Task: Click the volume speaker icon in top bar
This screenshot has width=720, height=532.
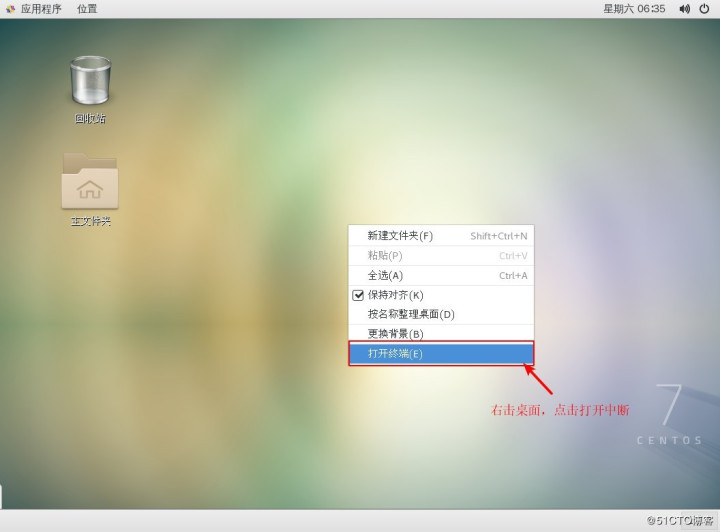Action: 685,9
